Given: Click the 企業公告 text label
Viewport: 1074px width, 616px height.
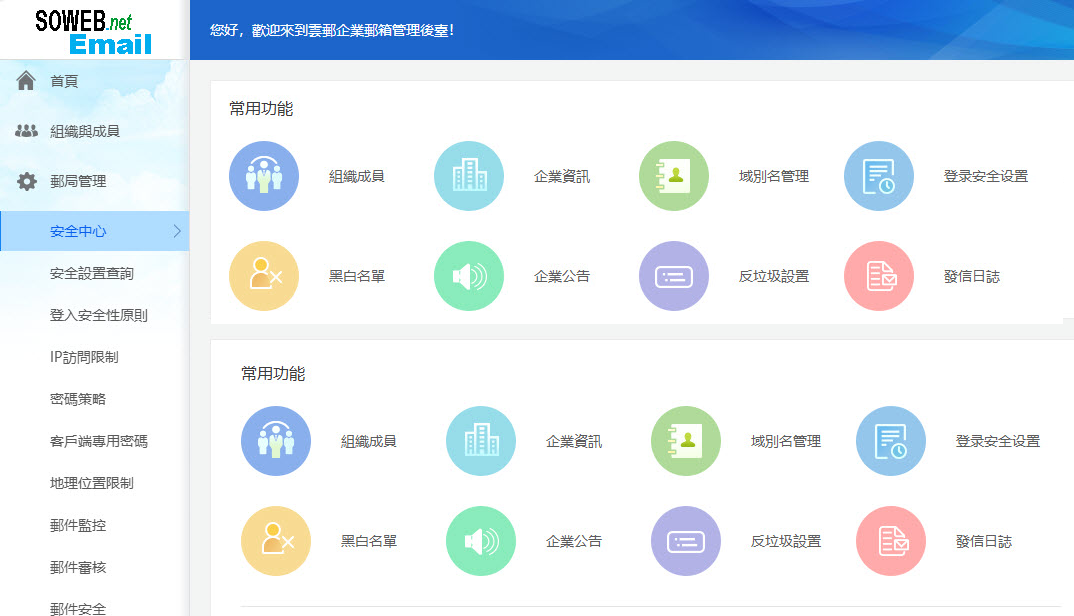Looking at the screenshot, I should pyautogui.click(x=563, y=275).
